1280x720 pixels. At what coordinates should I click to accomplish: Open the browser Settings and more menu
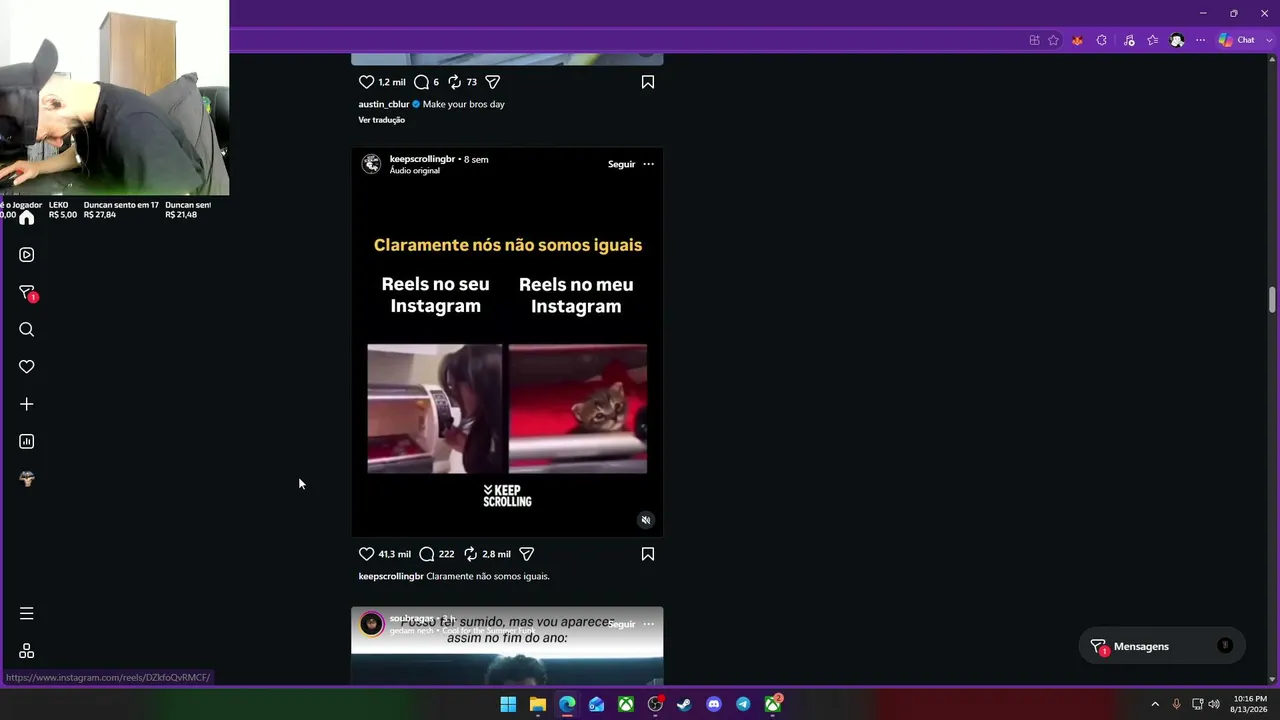pos(1200,40)
